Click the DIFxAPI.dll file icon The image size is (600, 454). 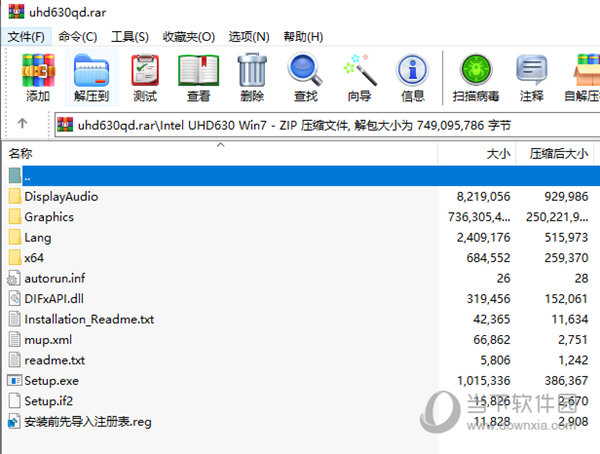(x=15, y=299)
